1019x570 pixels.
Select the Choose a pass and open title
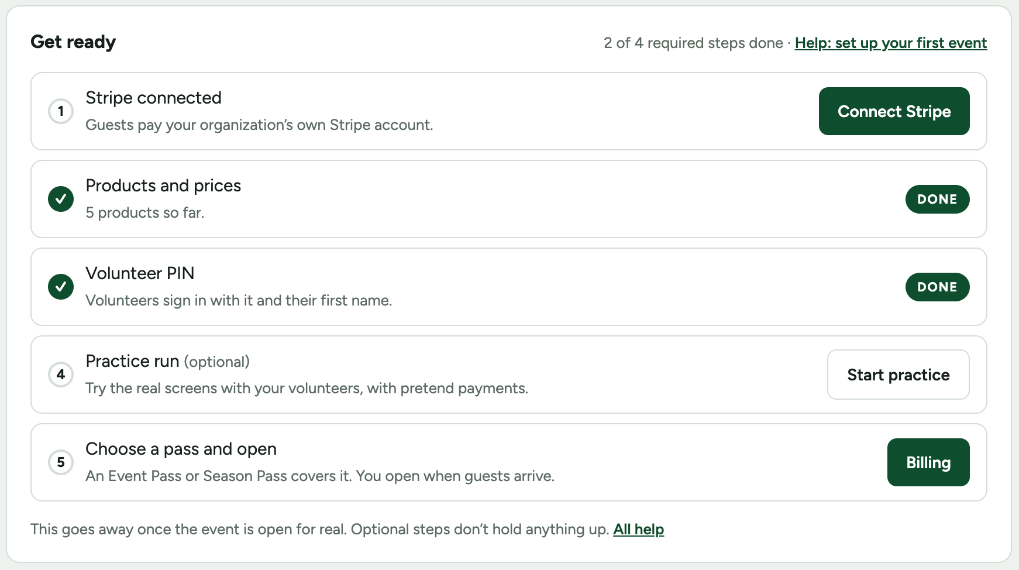pyautogui.click(x=181, y=448)
